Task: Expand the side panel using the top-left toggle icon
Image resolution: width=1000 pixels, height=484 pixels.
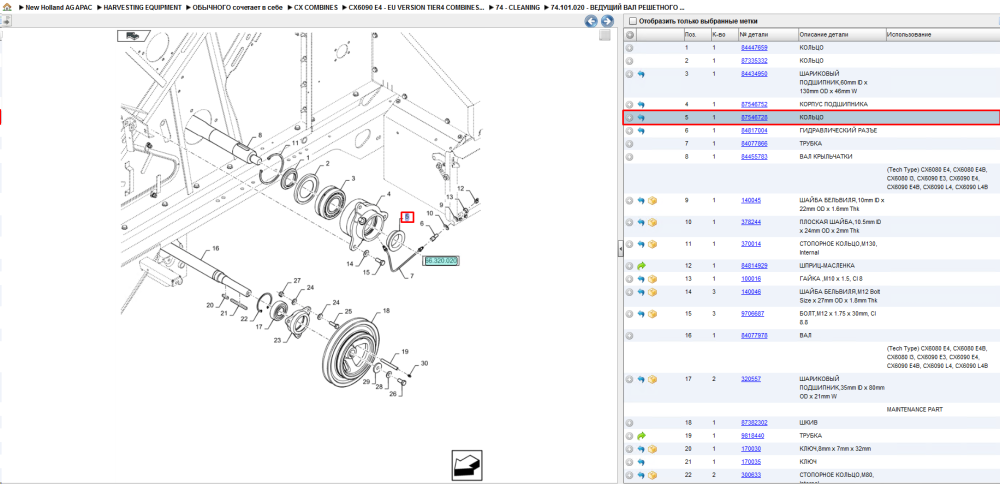Action: [5, 21]
